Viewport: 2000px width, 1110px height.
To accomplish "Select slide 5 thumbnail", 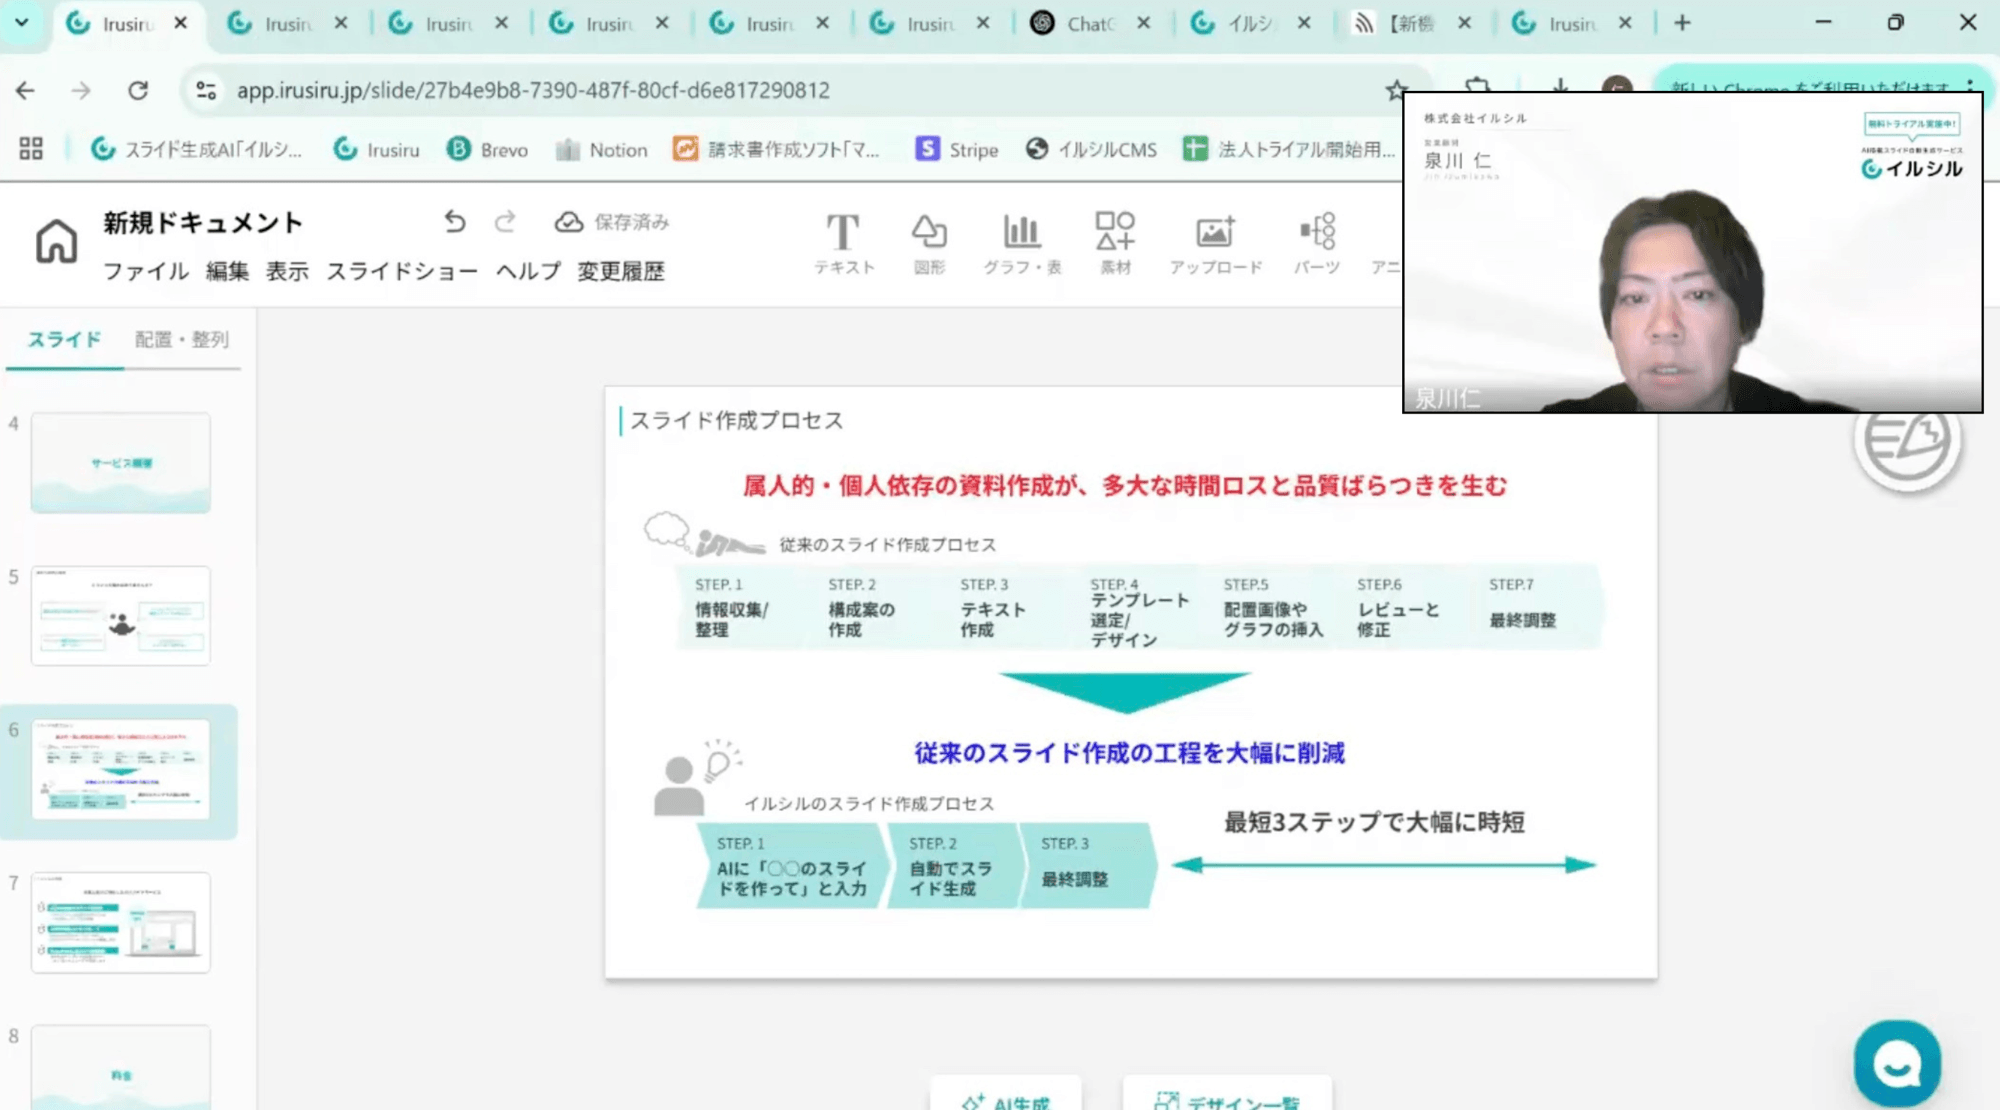I will pos(121,615).
